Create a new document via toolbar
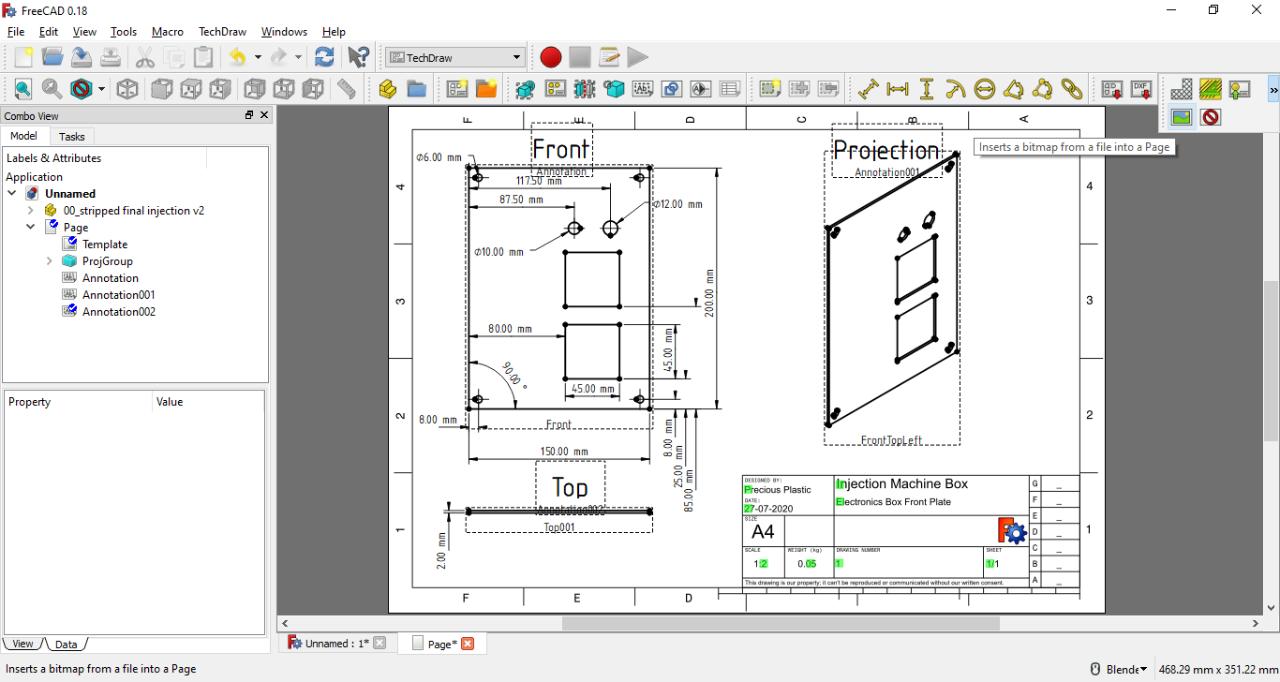1280x682 pixels. pos(23,58)
